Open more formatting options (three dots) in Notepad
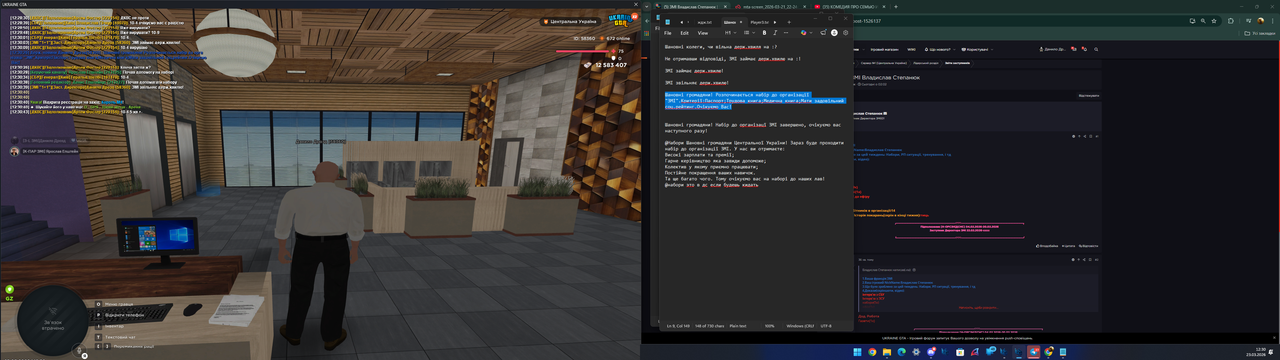The height and width of the screenshot is (360, 1280). [786, 33]
